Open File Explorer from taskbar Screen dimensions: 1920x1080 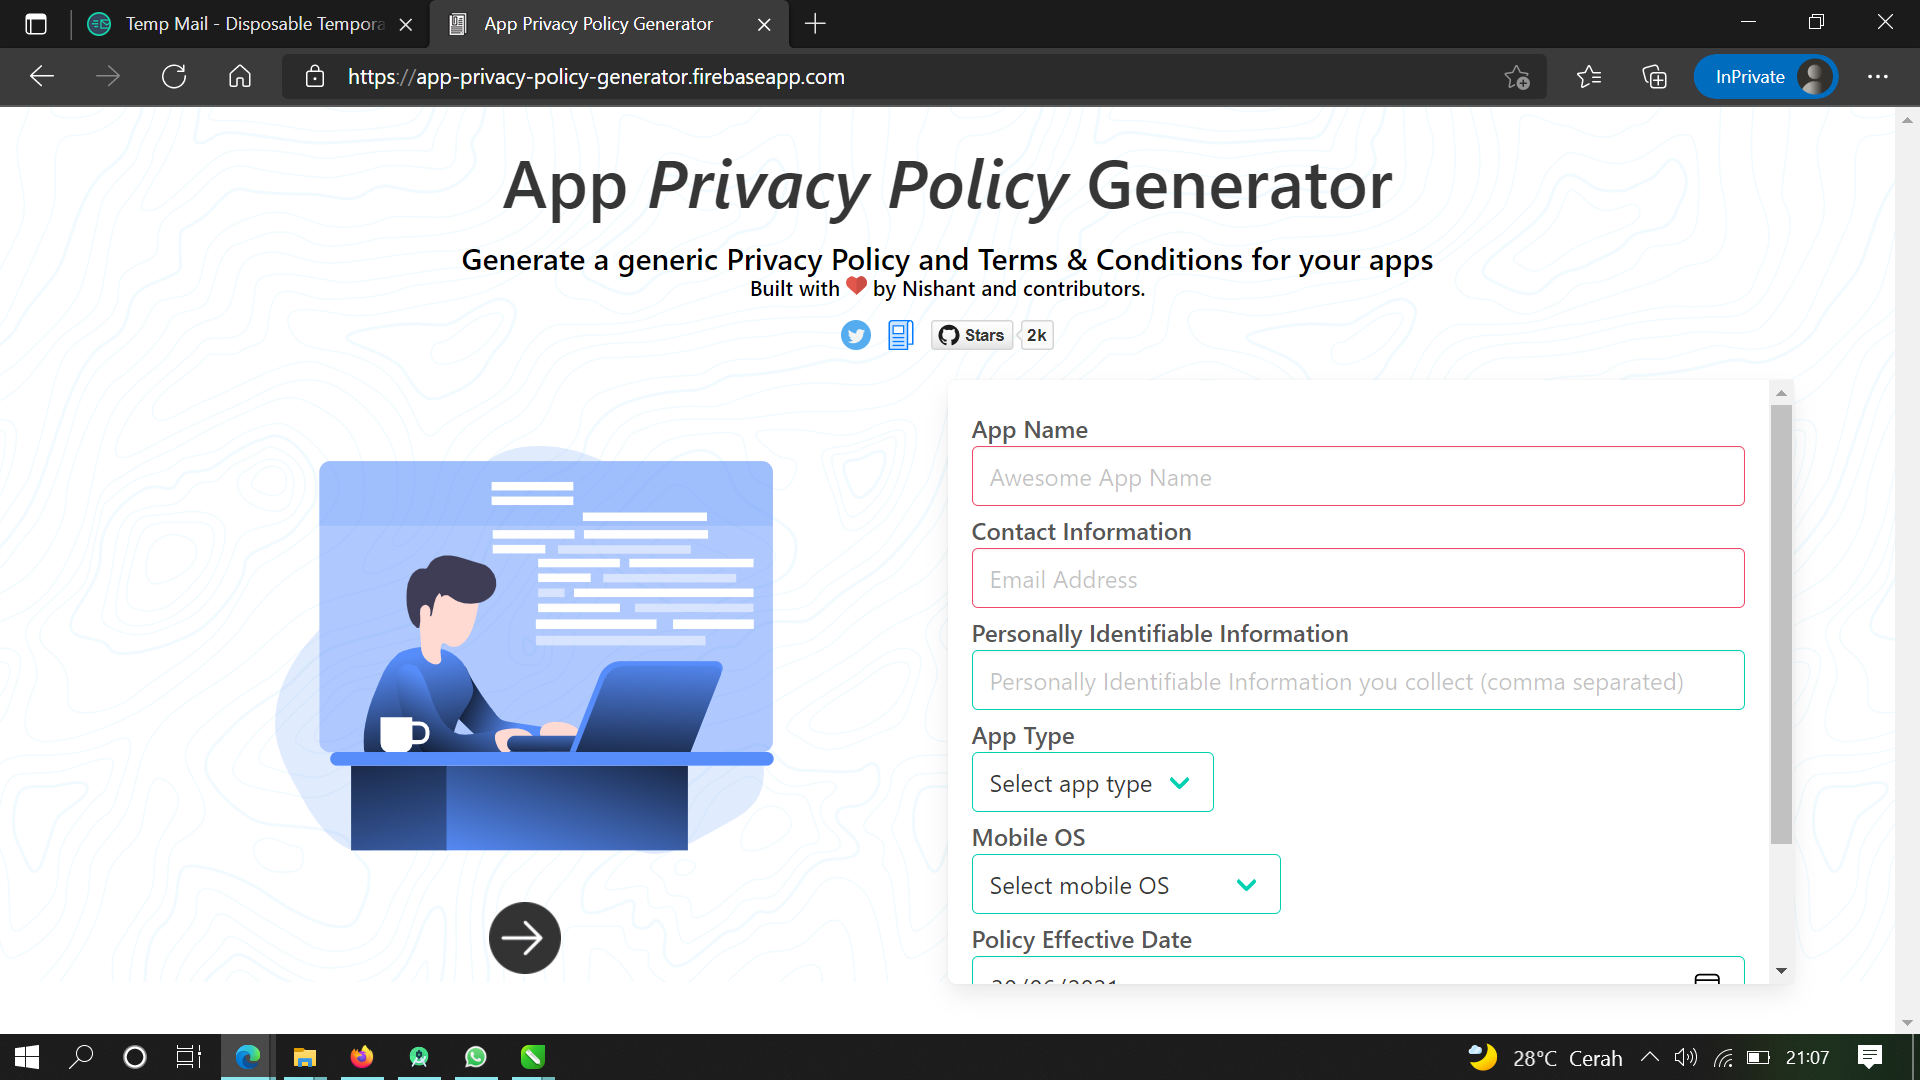305,1057
